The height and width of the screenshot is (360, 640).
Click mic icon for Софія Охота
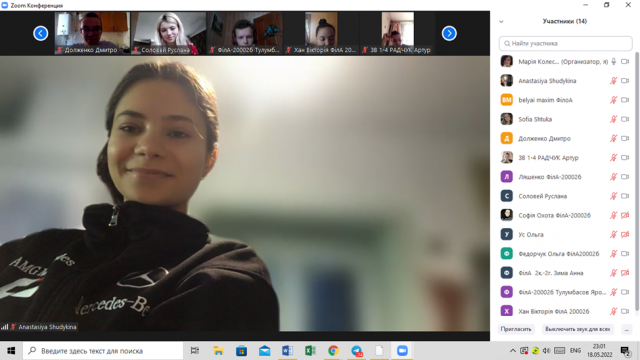click(613, 215)
